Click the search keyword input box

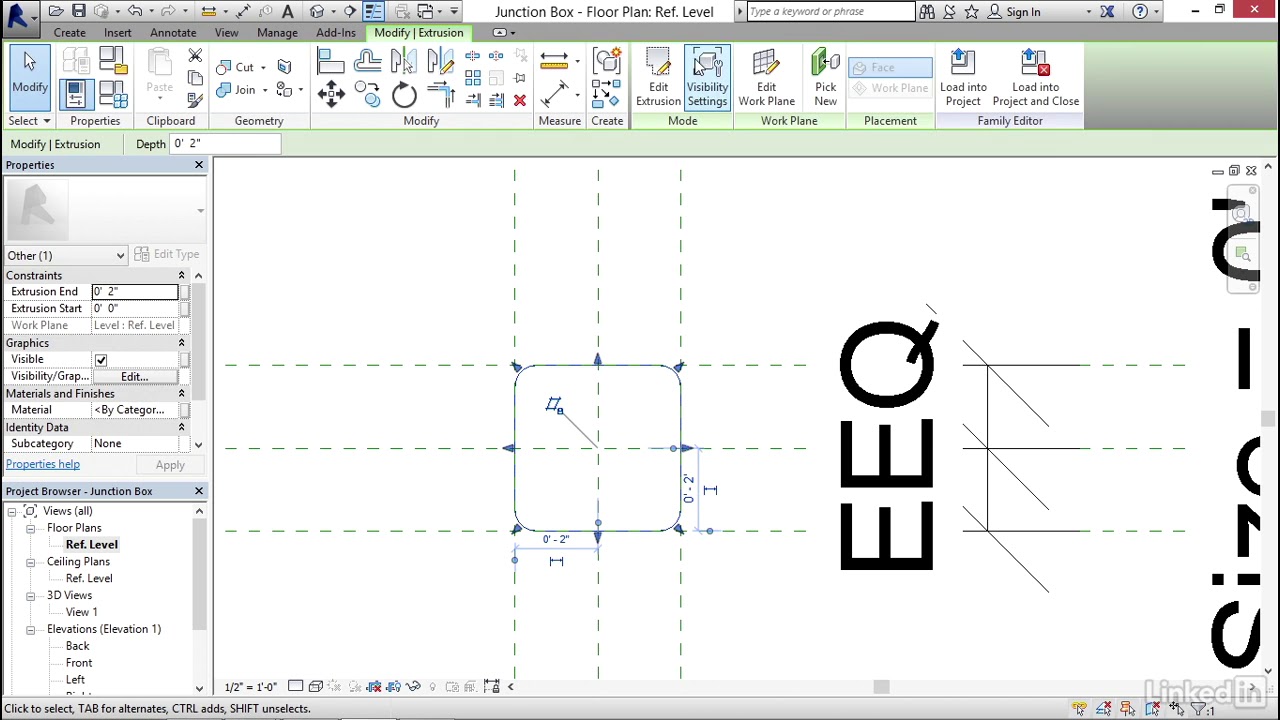coord(830,11)
